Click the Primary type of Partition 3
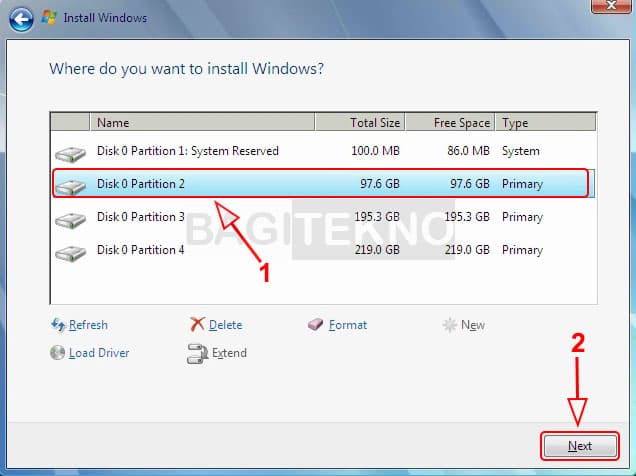This screenshot has width=636, height=476. tap(522, 217)
